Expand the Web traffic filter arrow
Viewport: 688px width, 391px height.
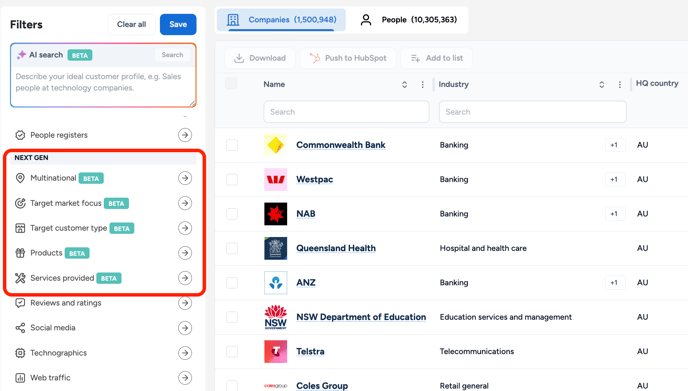tap(185, 377)
